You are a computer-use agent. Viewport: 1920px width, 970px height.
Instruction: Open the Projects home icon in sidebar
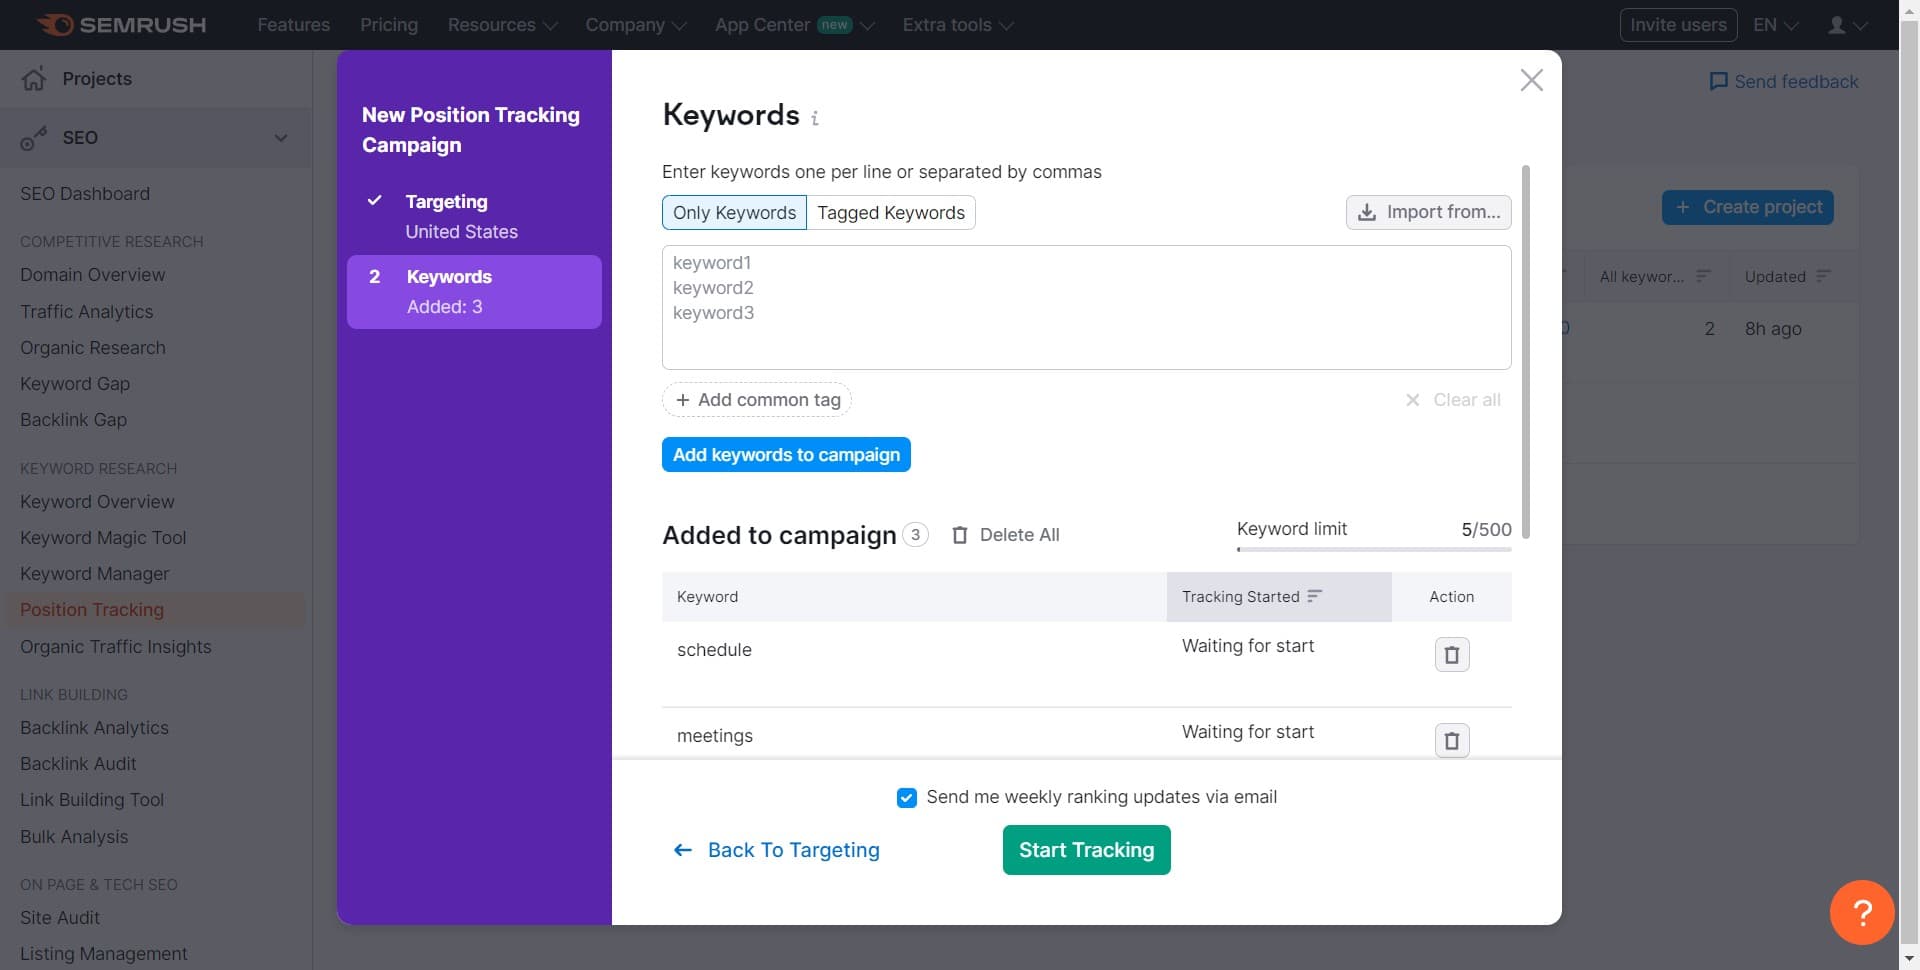(34, 79)
